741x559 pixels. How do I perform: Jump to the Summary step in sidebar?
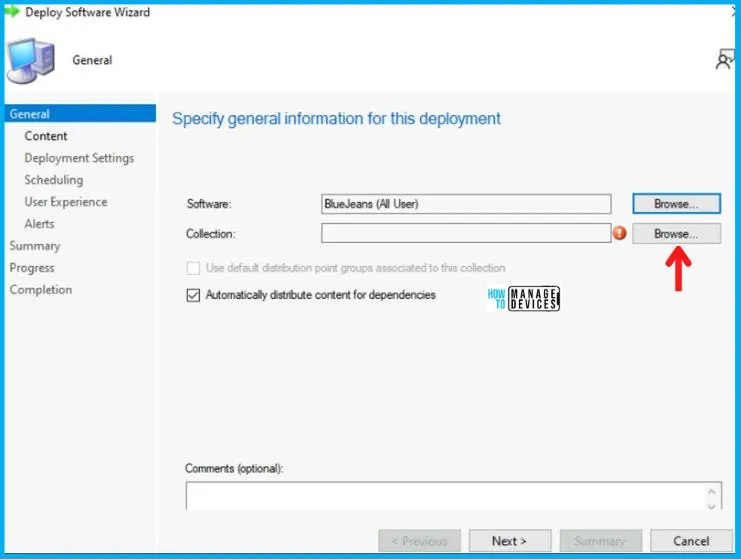[x=35, y=246]
